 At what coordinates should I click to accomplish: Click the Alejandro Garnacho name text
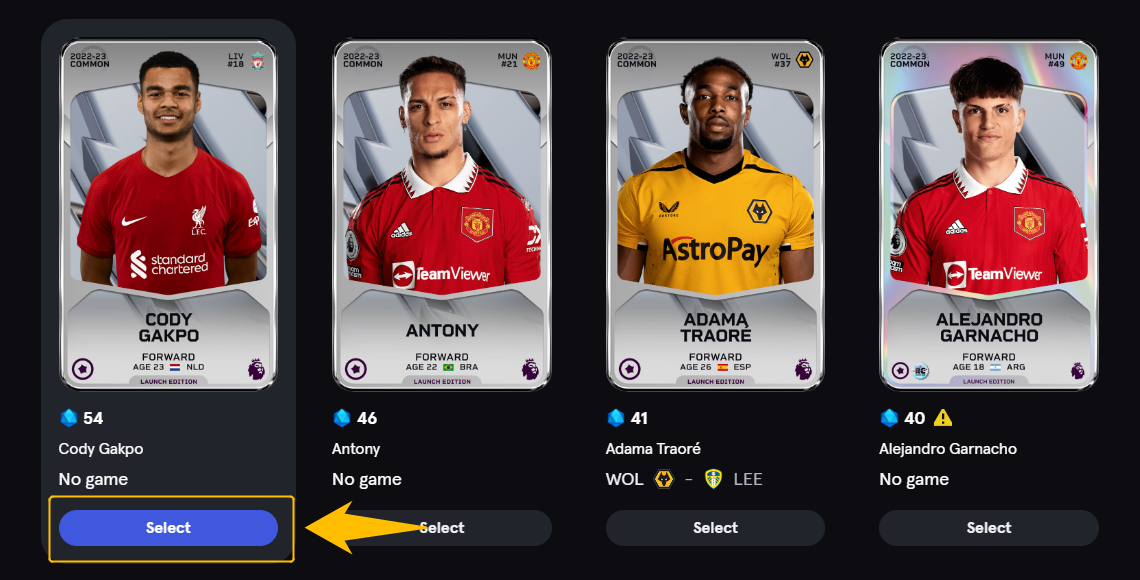click(x=948, y=449)
